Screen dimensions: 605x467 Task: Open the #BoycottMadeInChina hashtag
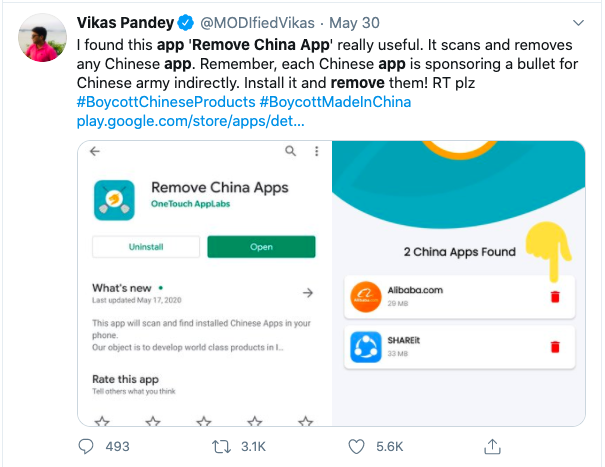[334, 102]
